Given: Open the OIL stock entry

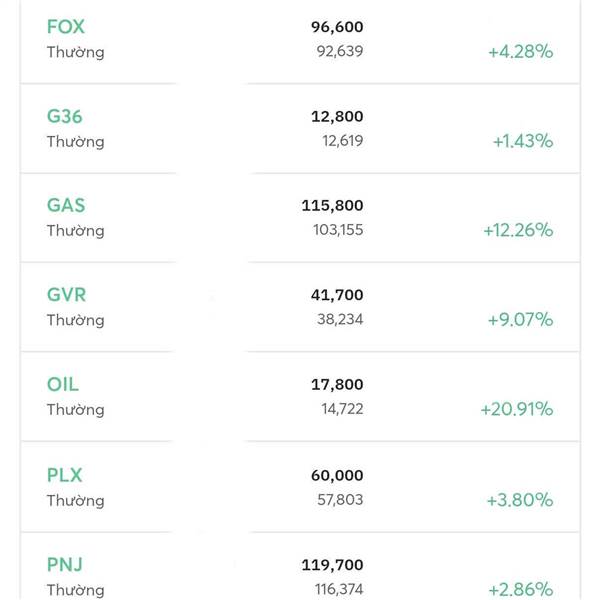Looking at the screenshot, I should click(x=62, y=384).
